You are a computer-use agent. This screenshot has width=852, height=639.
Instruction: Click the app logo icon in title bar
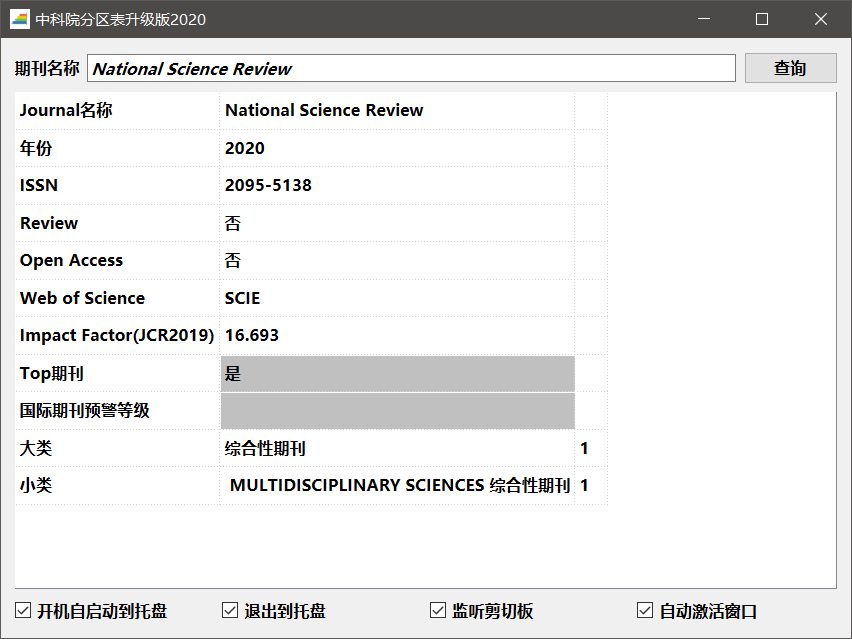point(20,20)
